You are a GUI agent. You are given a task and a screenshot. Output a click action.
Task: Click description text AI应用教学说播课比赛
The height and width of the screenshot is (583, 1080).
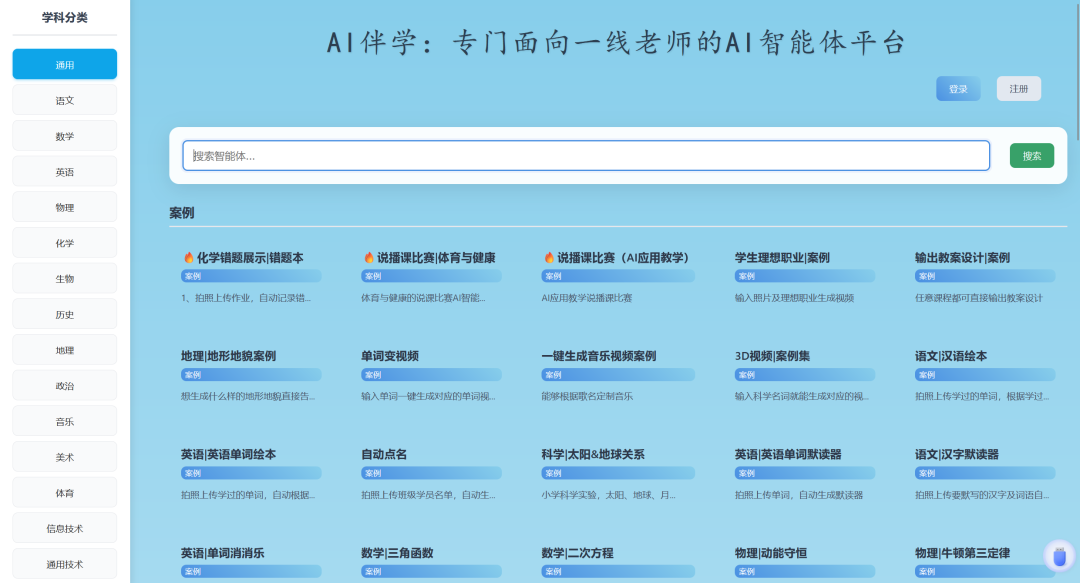click(x=587, y=298)
